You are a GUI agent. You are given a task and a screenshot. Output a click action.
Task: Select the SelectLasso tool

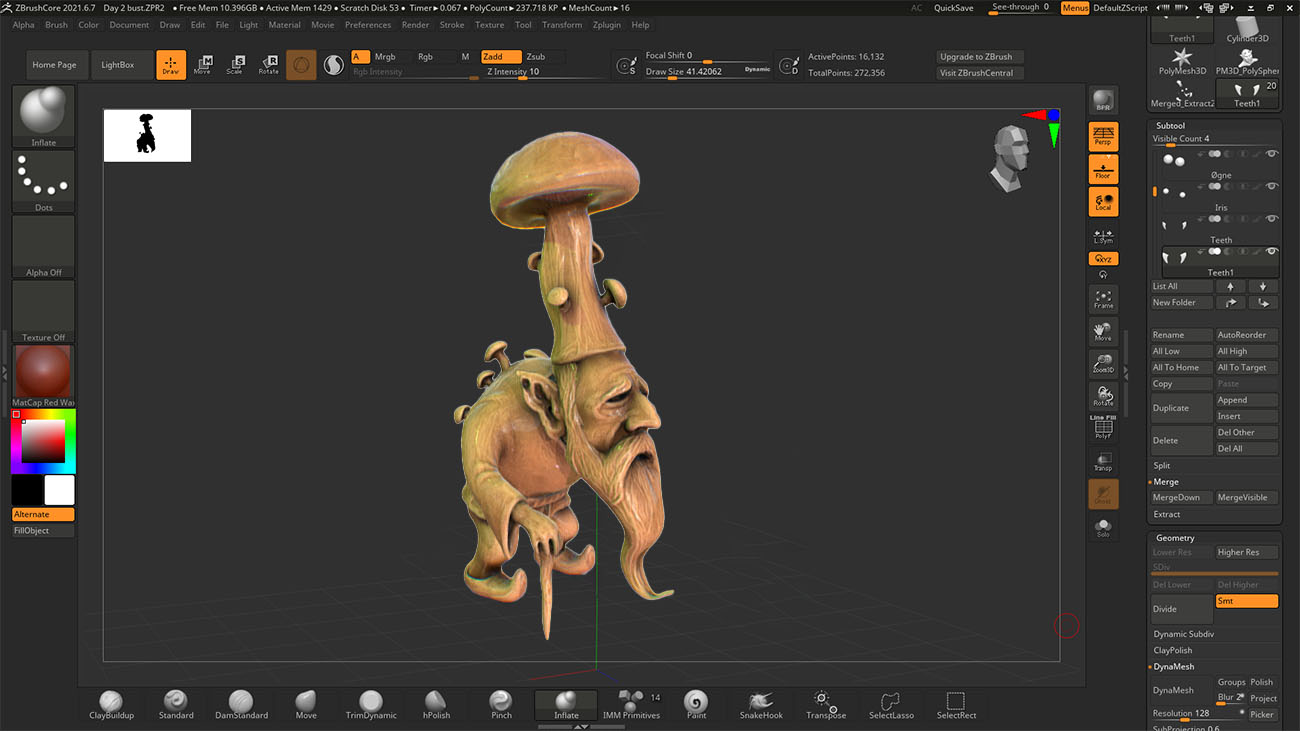coord(890,703)
